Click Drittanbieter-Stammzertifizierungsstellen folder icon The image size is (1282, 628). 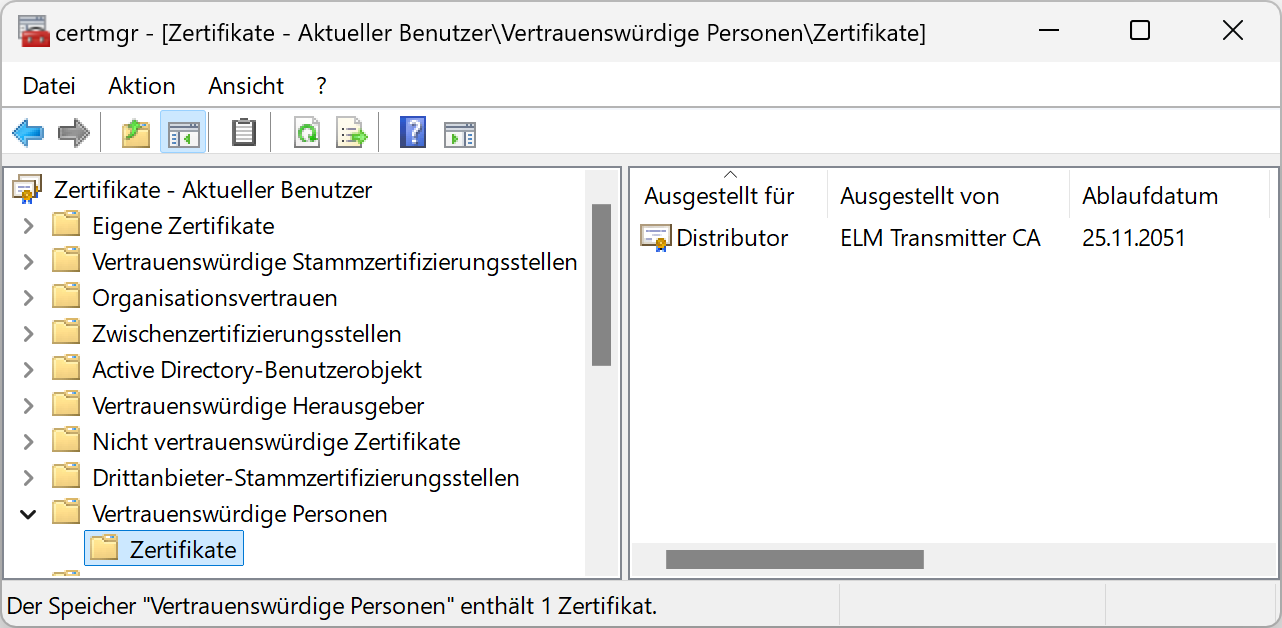tap(67, 477)
